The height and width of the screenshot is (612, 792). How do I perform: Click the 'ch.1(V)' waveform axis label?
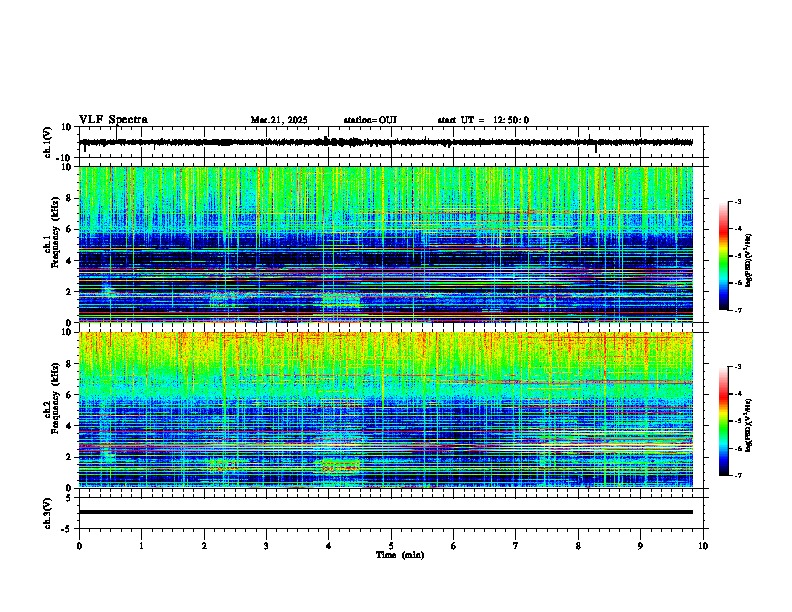click(x=48, y=142)
